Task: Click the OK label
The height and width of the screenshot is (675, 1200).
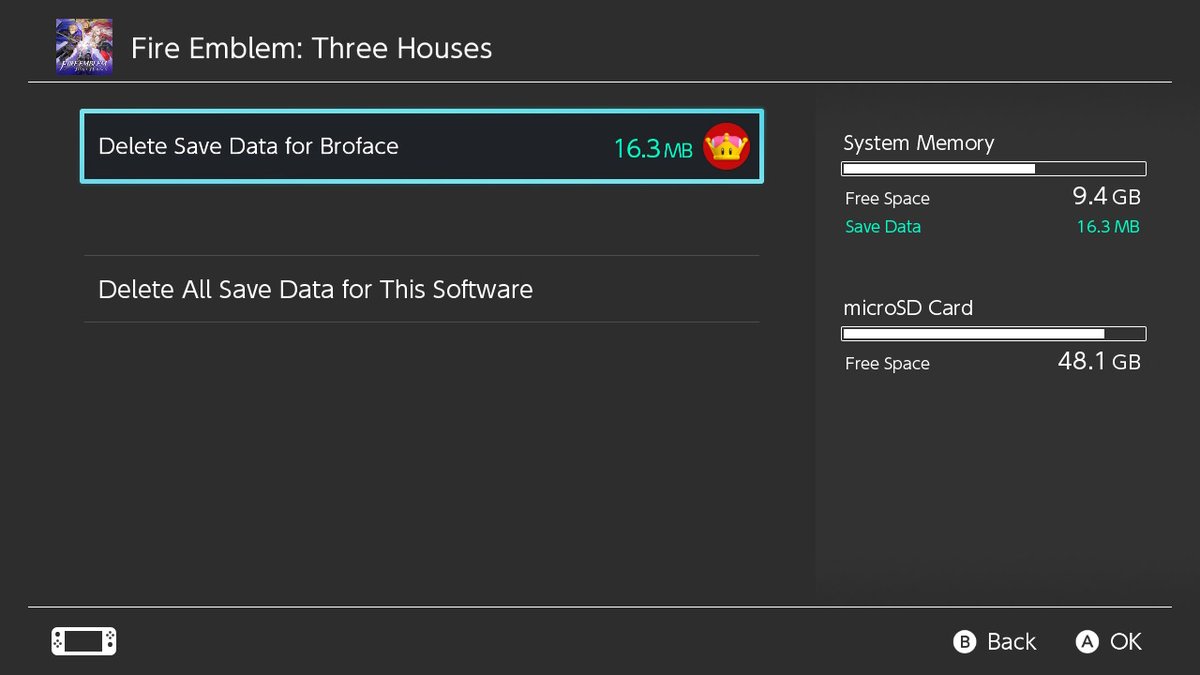Action: pyautogui.click(x=1126, y=642)
